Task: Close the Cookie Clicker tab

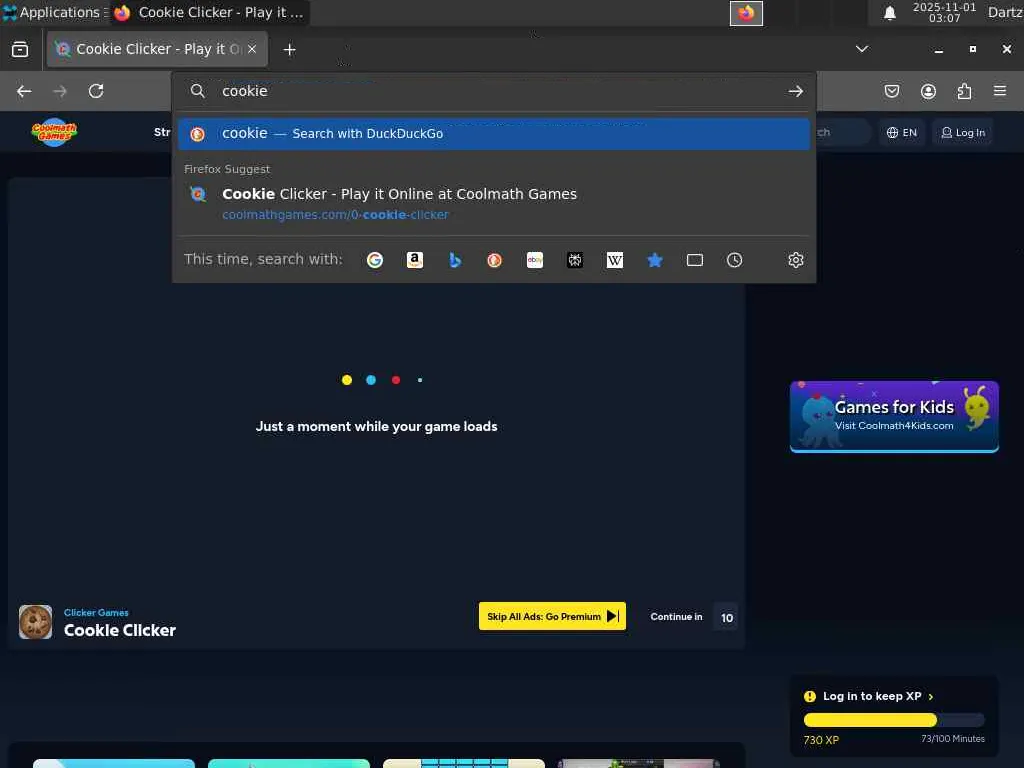Action: click(252, 49)
